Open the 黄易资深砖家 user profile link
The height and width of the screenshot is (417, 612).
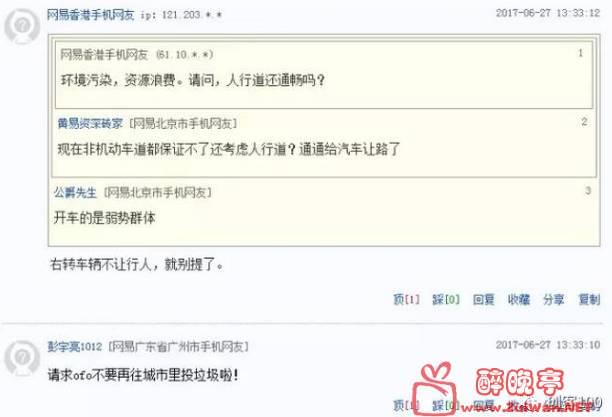click(x=90, y=123)
